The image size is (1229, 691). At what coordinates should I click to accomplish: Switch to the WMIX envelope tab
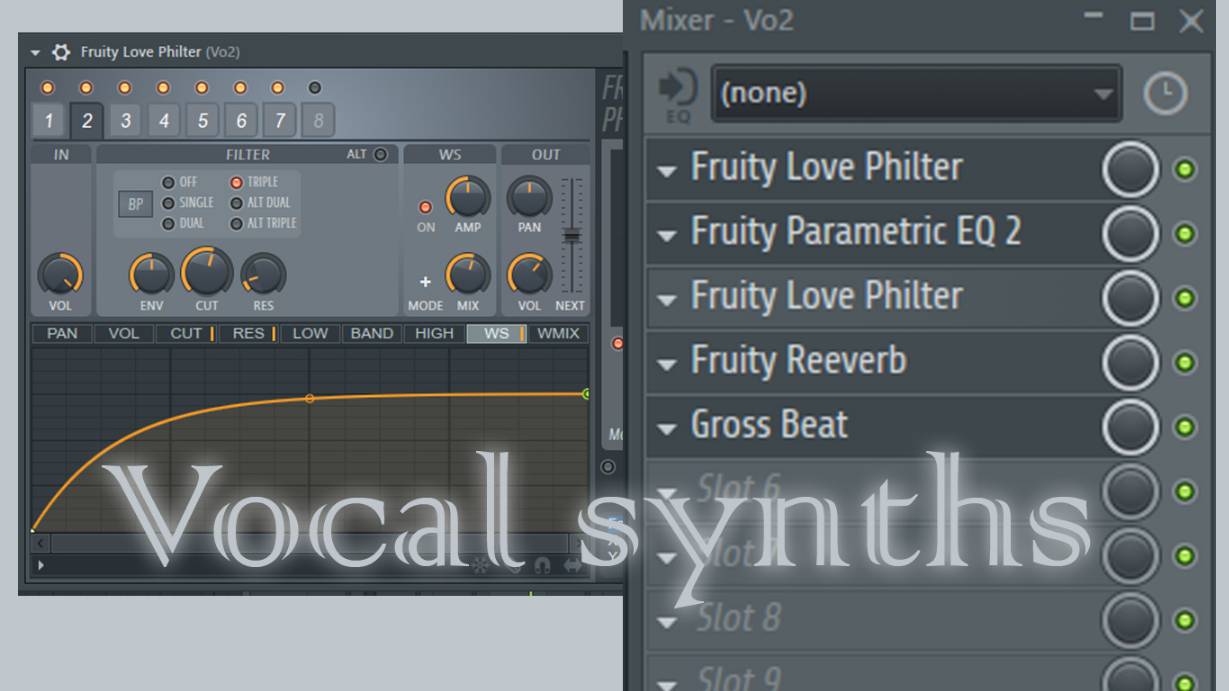(x=558, y=334)
